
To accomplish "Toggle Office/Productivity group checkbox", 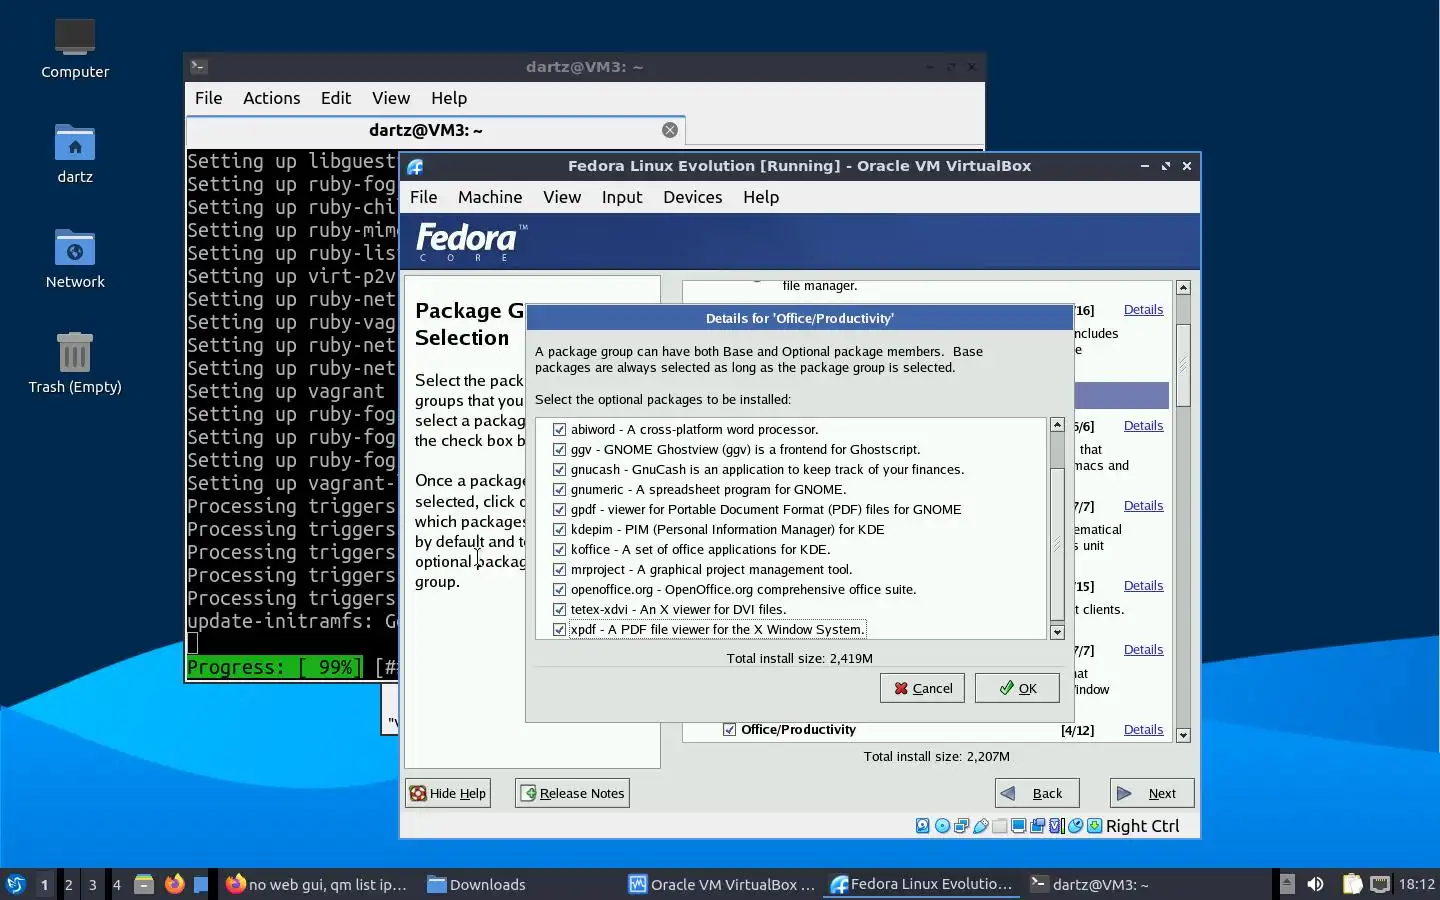I will pos(730,729).
